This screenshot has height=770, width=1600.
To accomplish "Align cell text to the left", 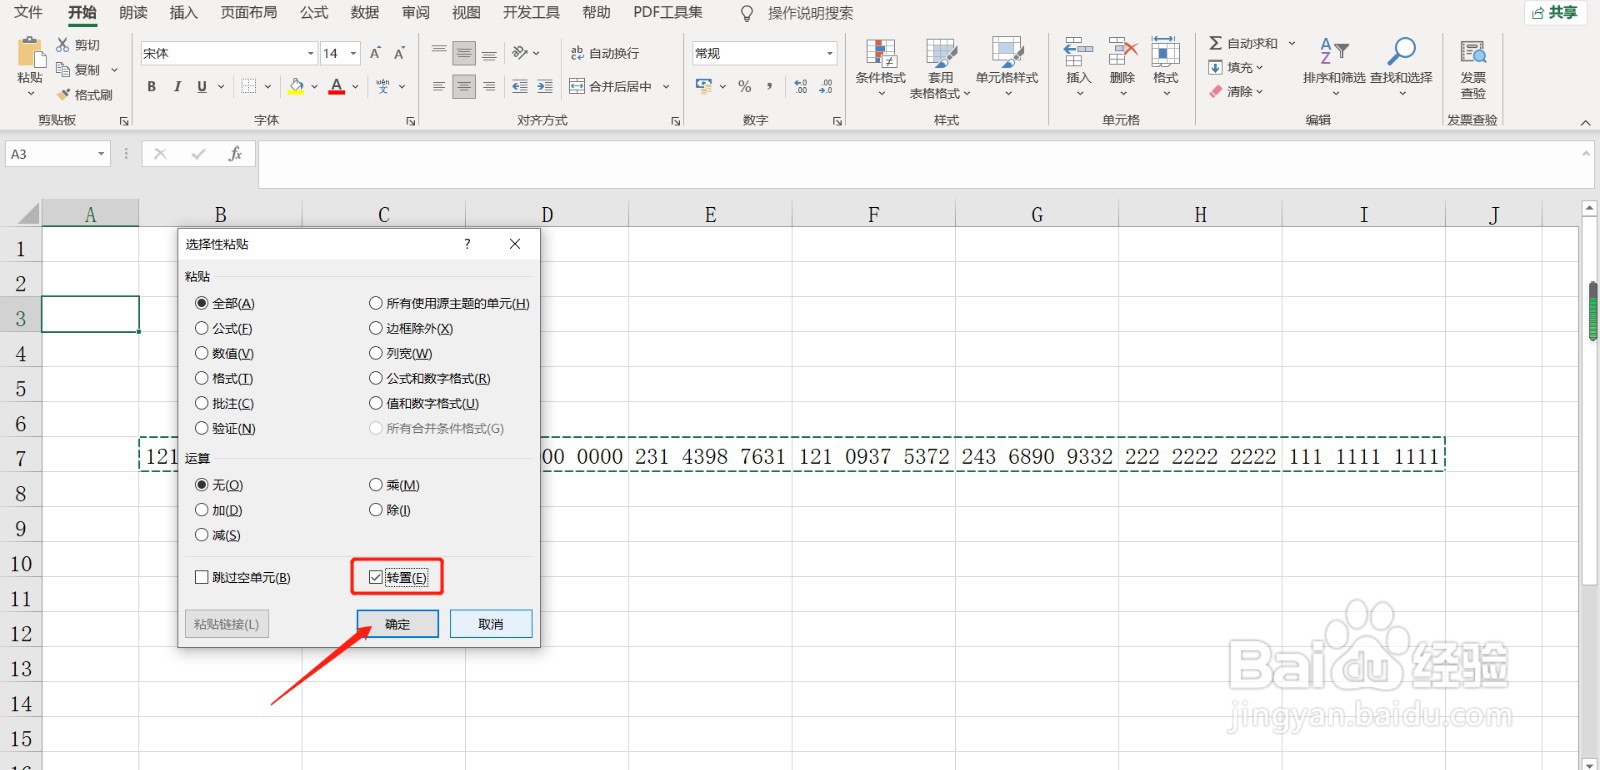I will tap(439, 87).
